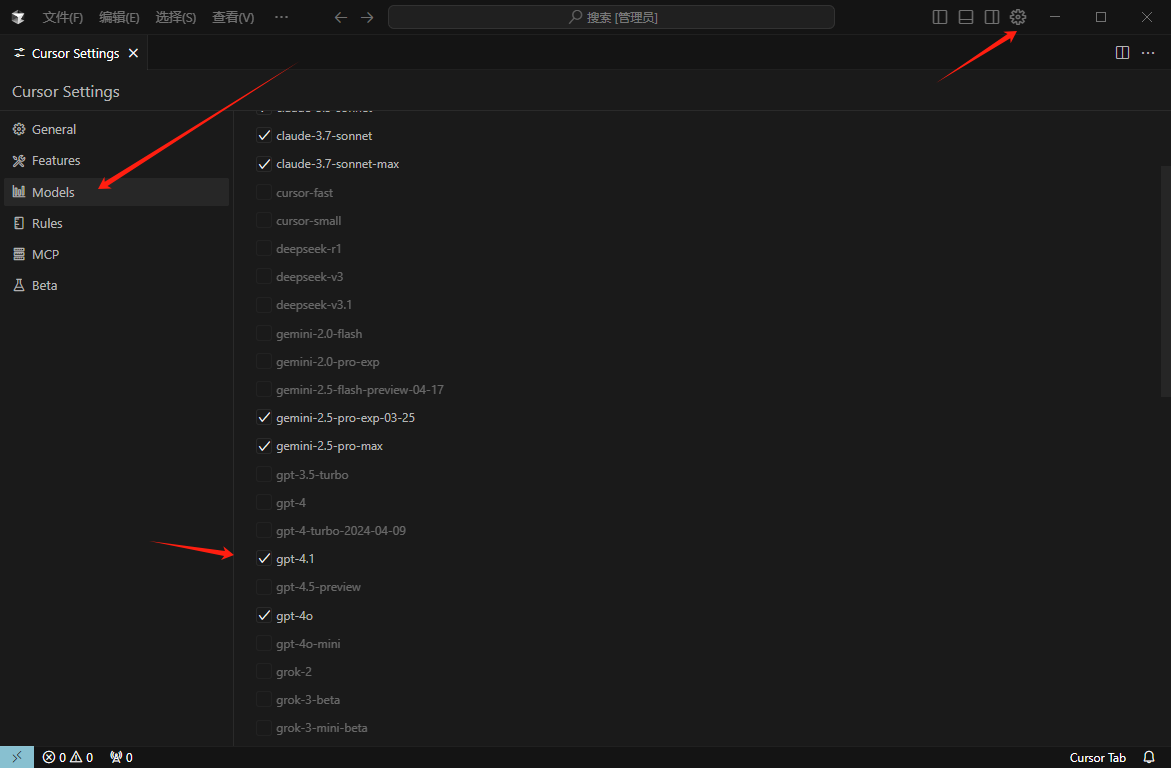Enable gemini-2.5-flash-preview-04-17 checkbox

click(x=264, y=389)
